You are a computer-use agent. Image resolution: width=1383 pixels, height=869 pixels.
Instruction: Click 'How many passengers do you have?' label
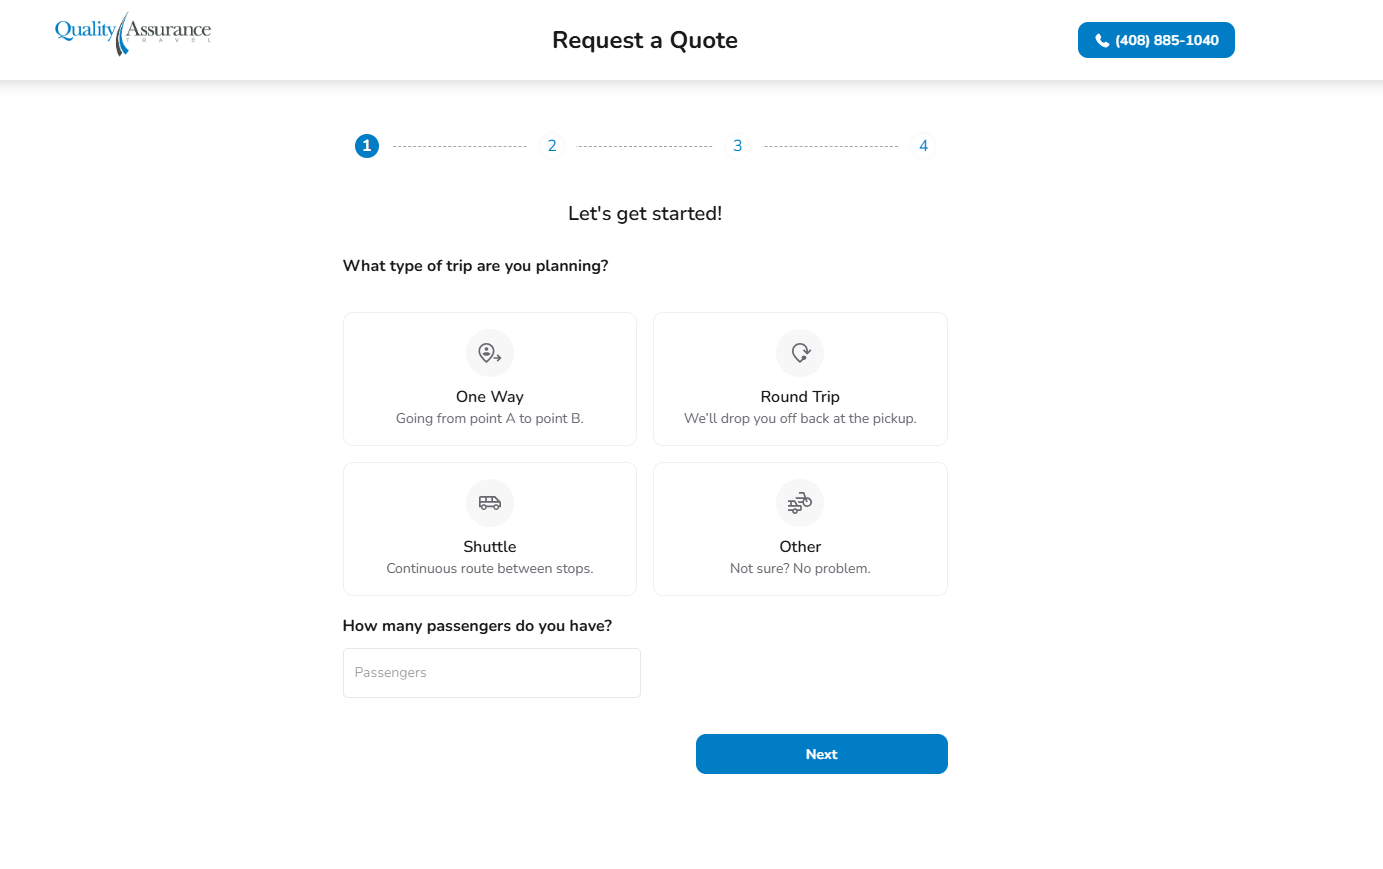[x=478, y=626]
